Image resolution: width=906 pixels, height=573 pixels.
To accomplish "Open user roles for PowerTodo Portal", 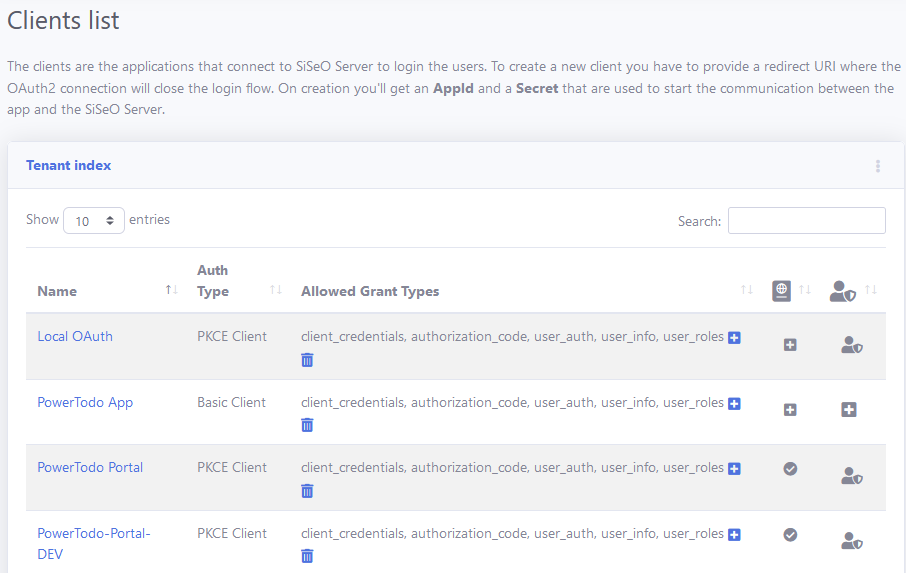I will pyautogui.click(x=851, y=476).
